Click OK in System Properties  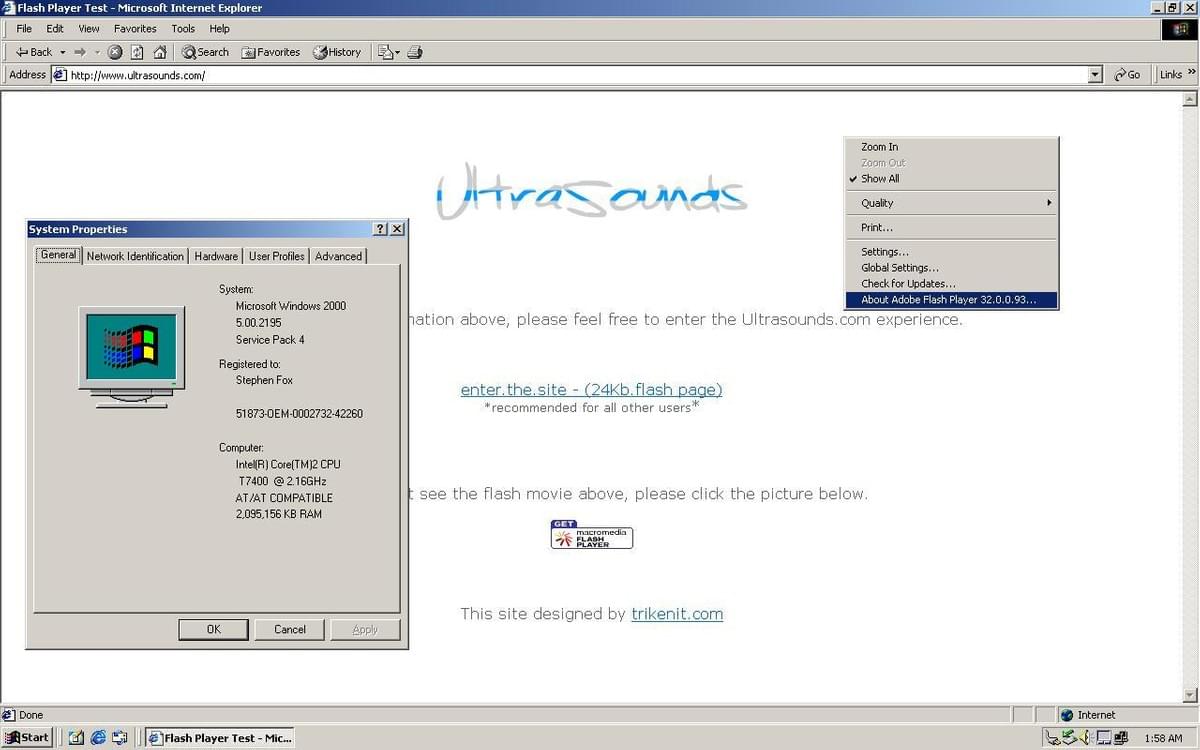coord(213,629)
